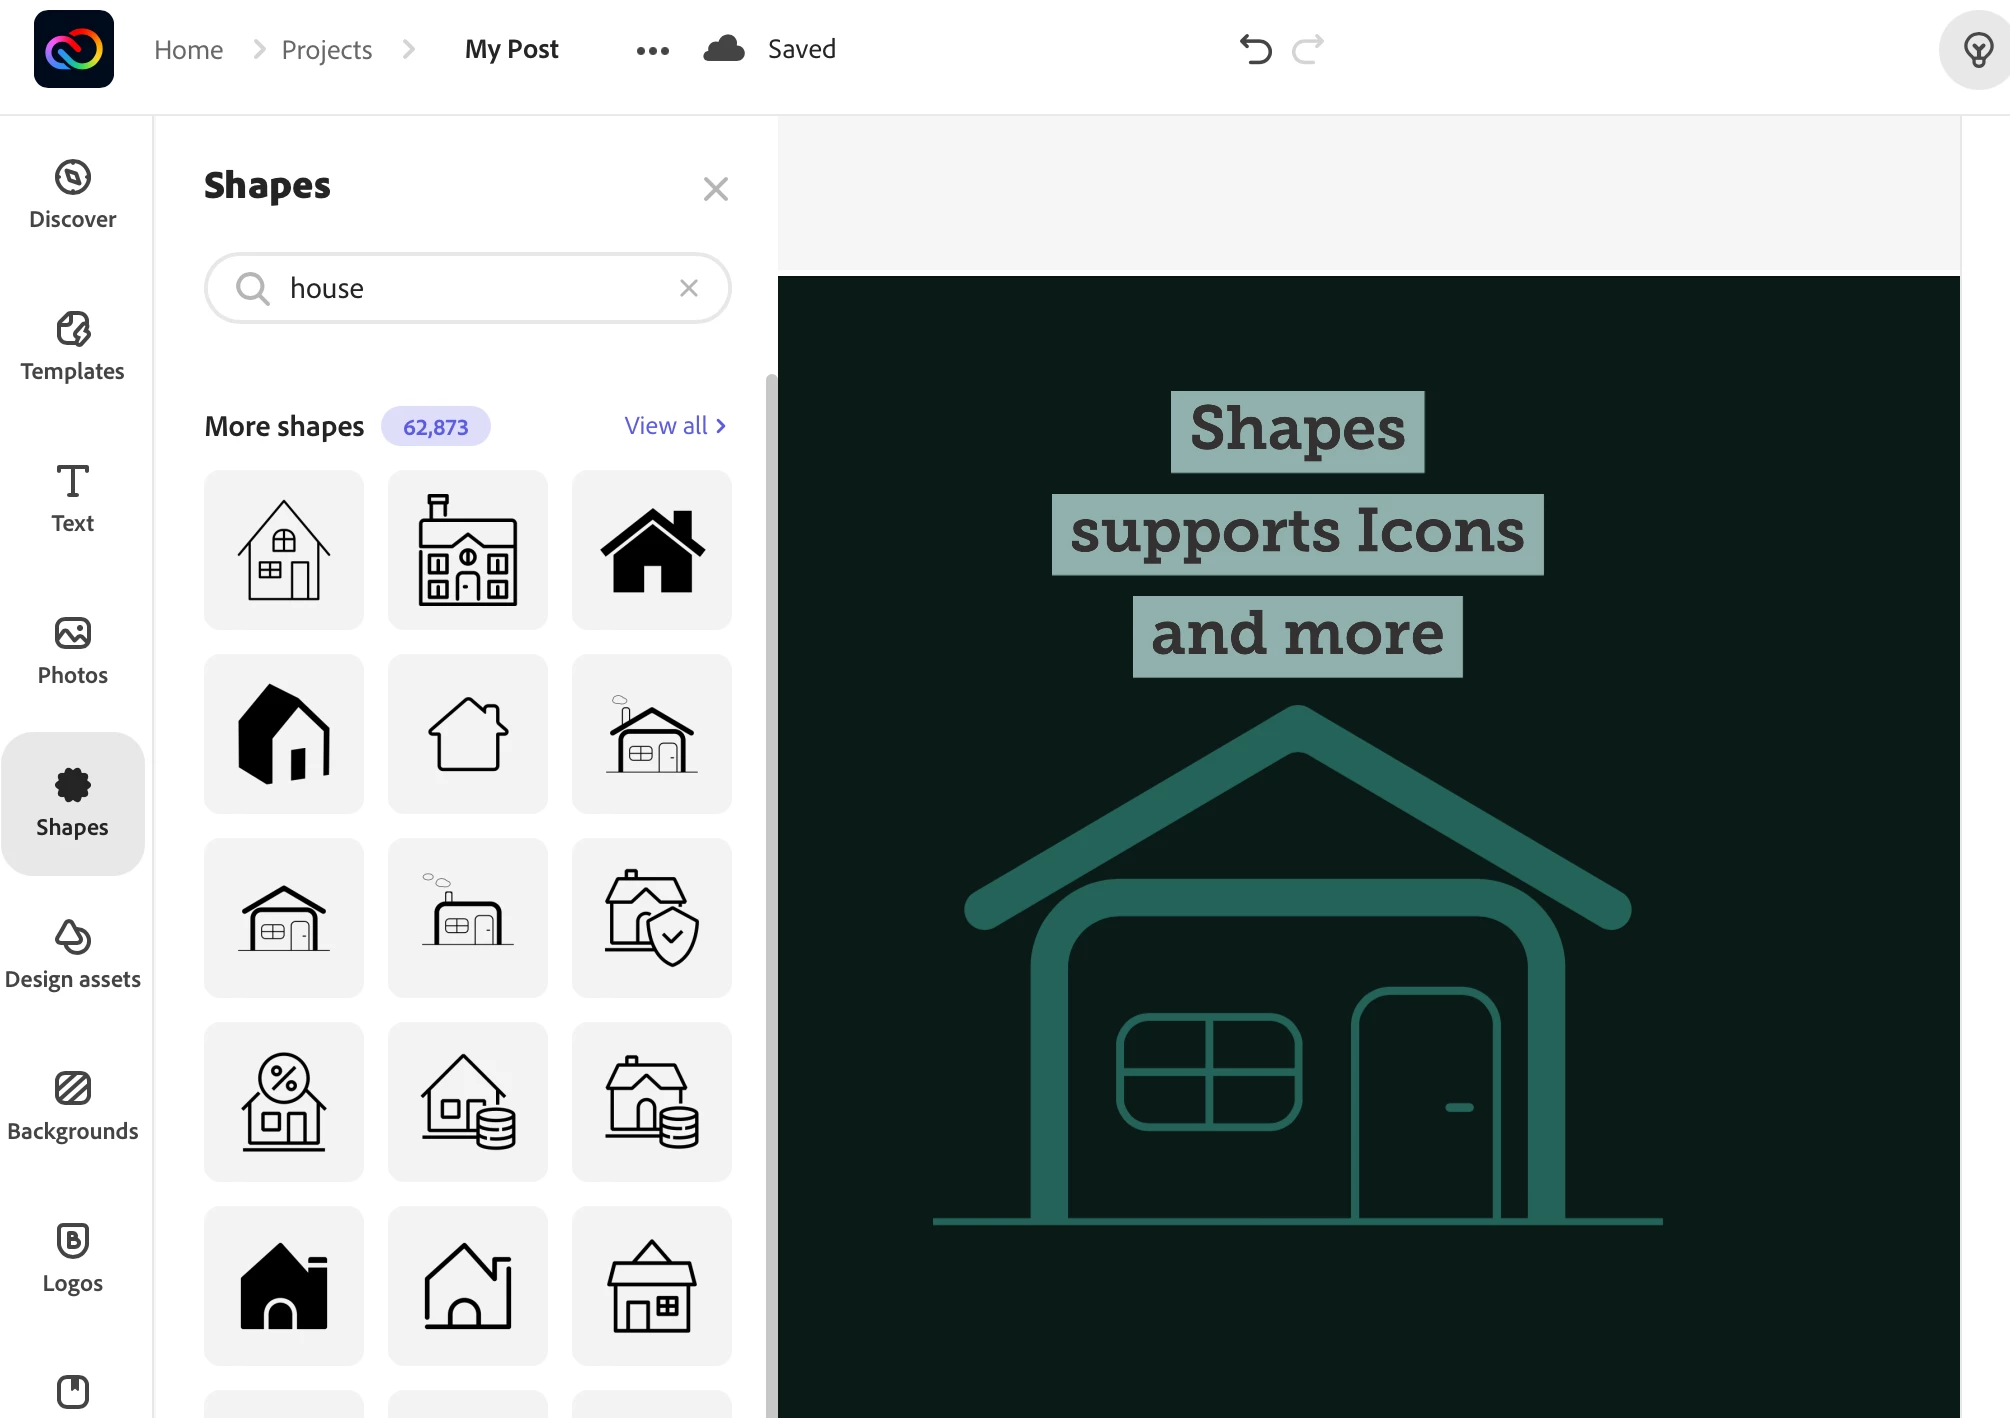Close the Shapes panel
The image size is (2010, 1418).
point(715,189)
